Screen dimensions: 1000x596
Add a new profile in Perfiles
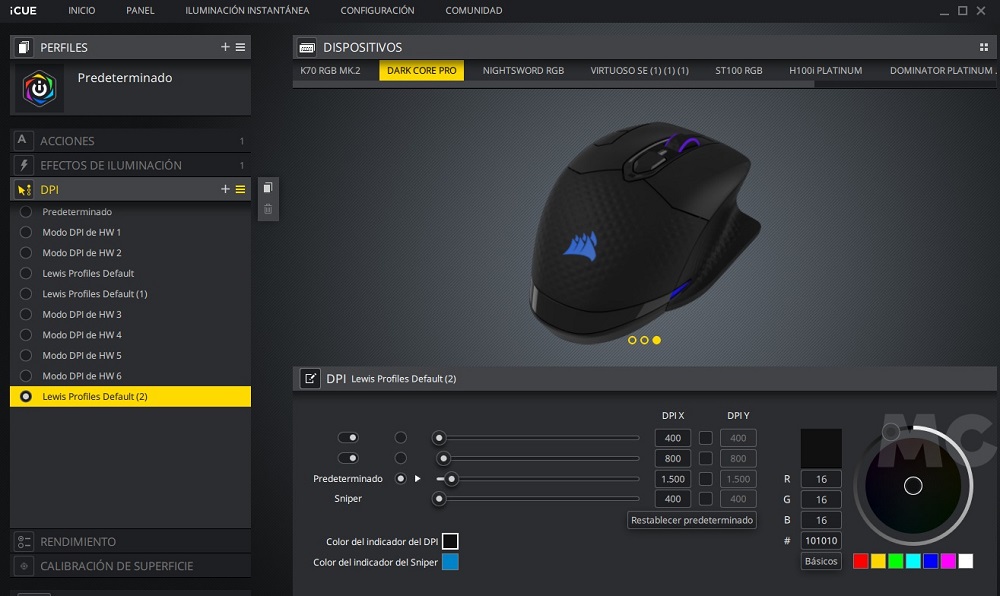pyautogui.click(x=225, y=47)
